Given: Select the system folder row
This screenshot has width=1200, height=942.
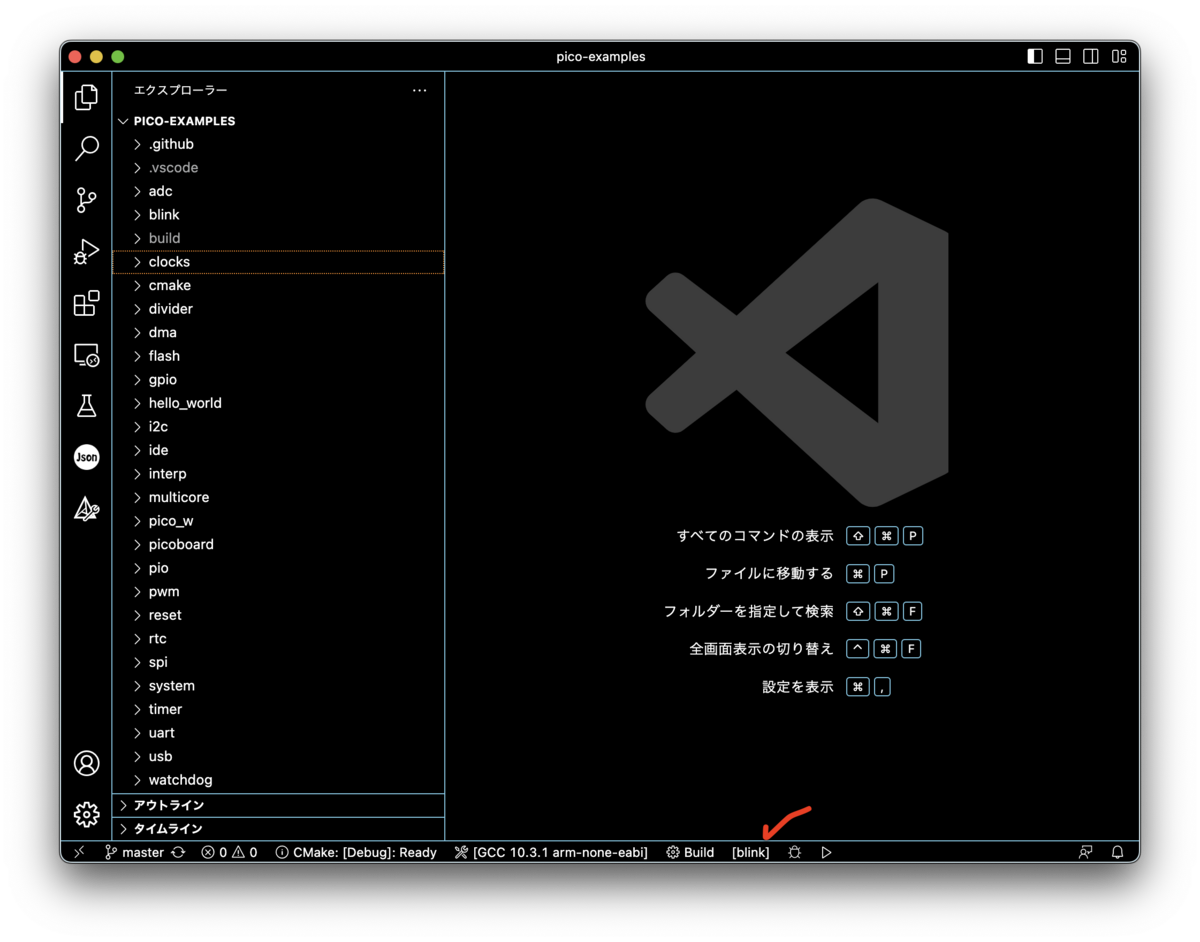Looking at the screenshot, I should tap(278, 685).
